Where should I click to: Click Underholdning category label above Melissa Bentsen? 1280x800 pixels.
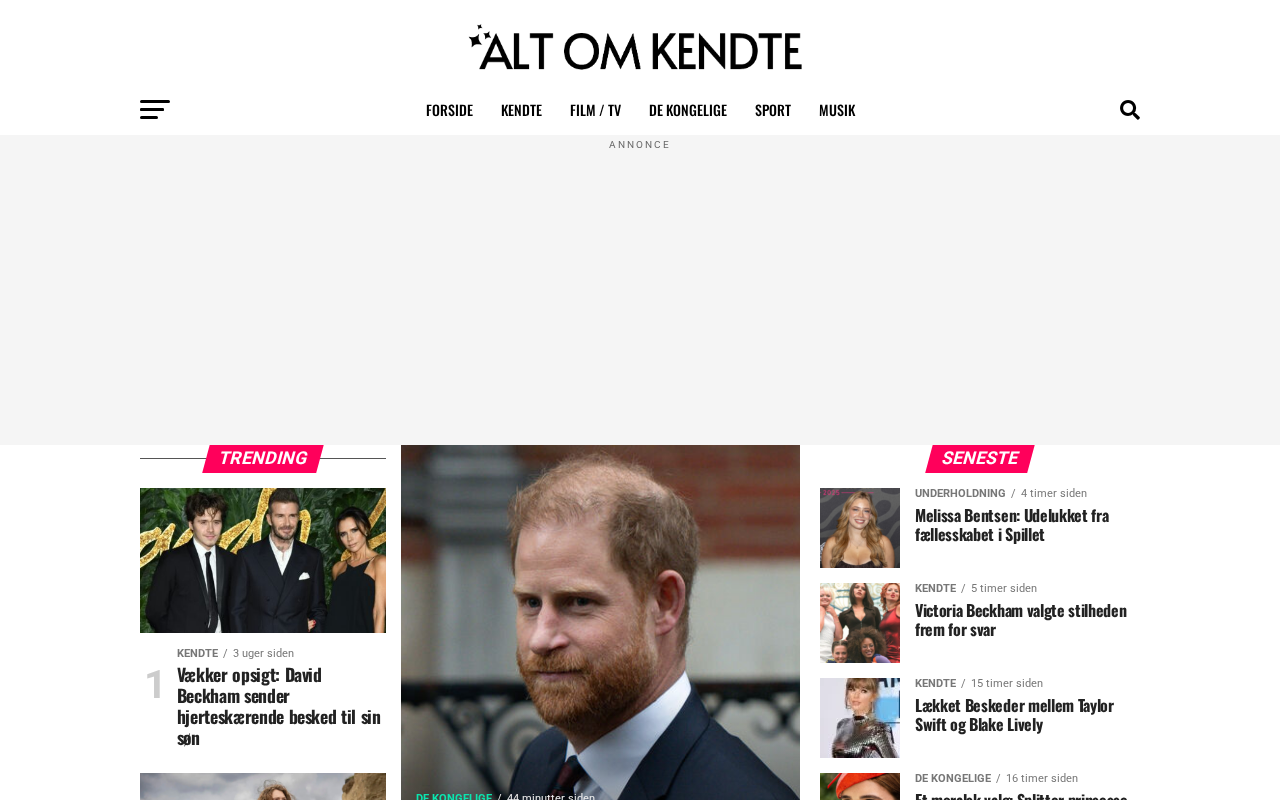tap(960, 494)
